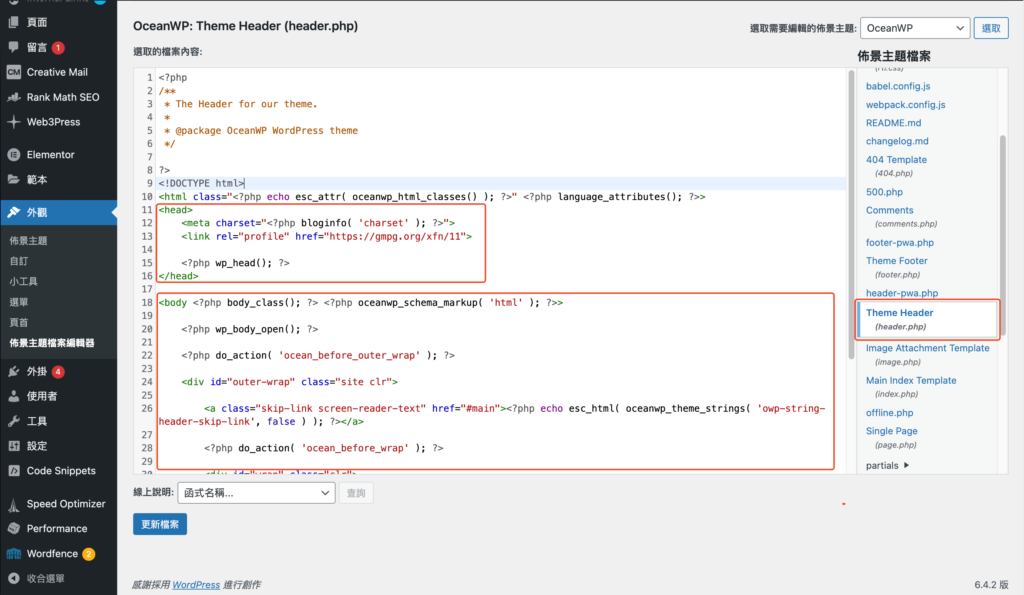This screenshot has width=1024, height=595.
Task: Click the Comments (留言) bubble icon
Action: pos(13,47)
